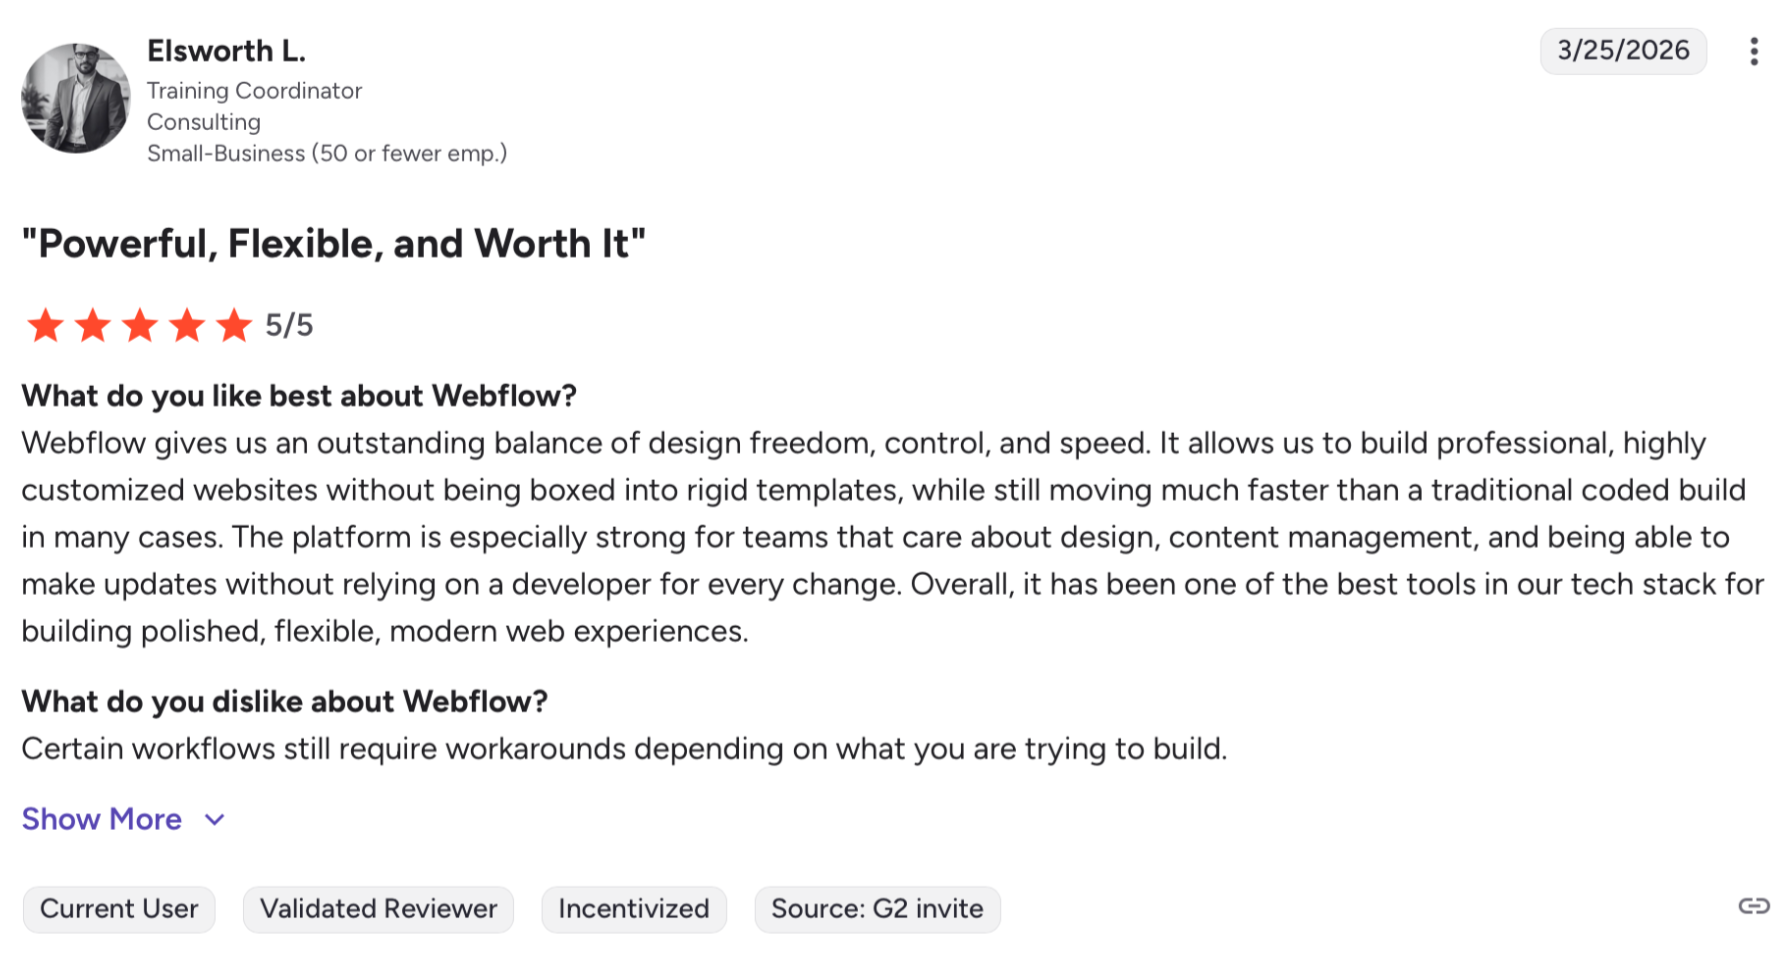Click the fourth rating star
Viewport: 1786px width, 956px height.
point(187,325)
